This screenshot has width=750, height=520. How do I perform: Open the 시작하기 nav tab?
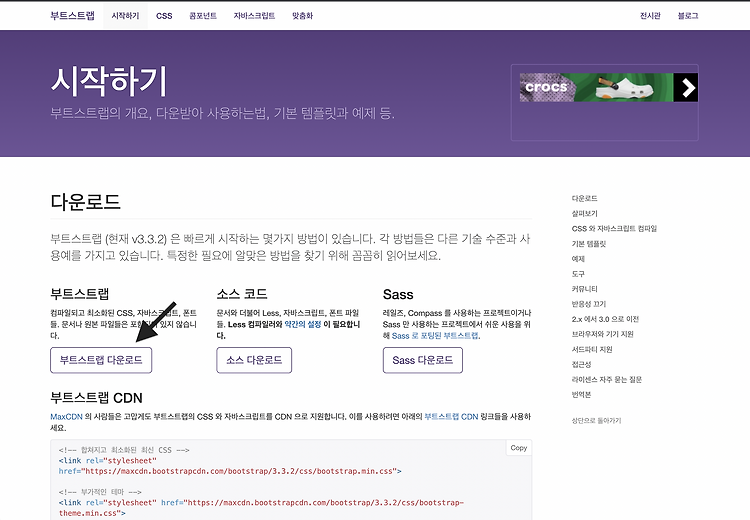pos(125,16)
